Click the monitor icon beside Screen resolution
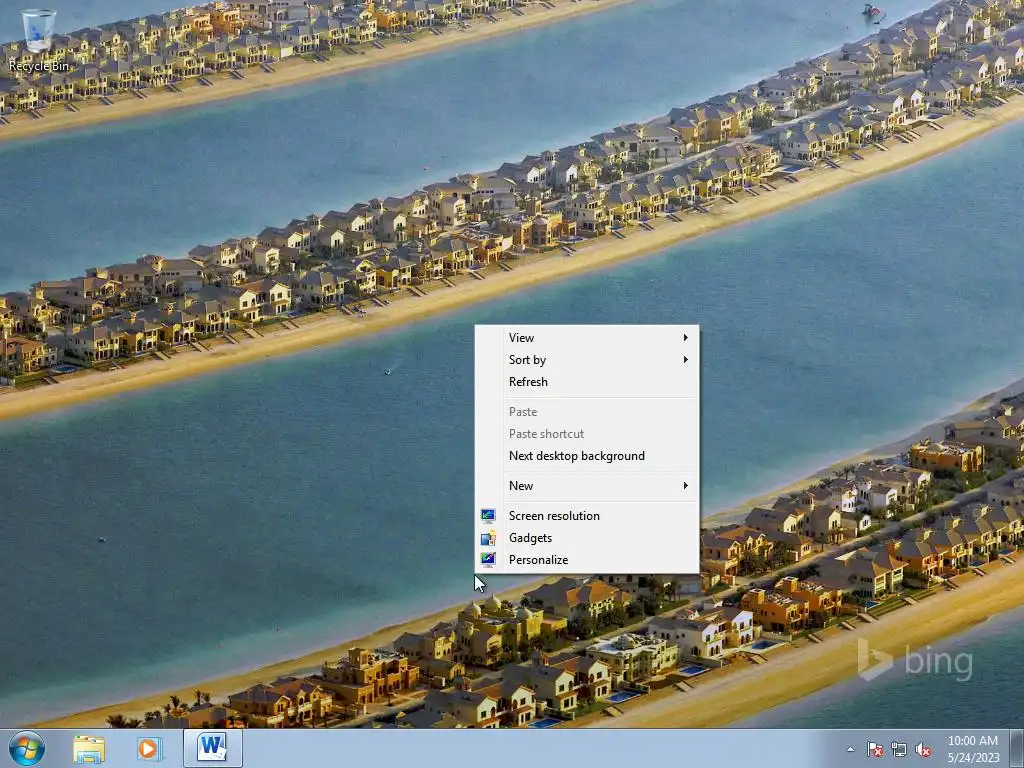 point(488,516)
